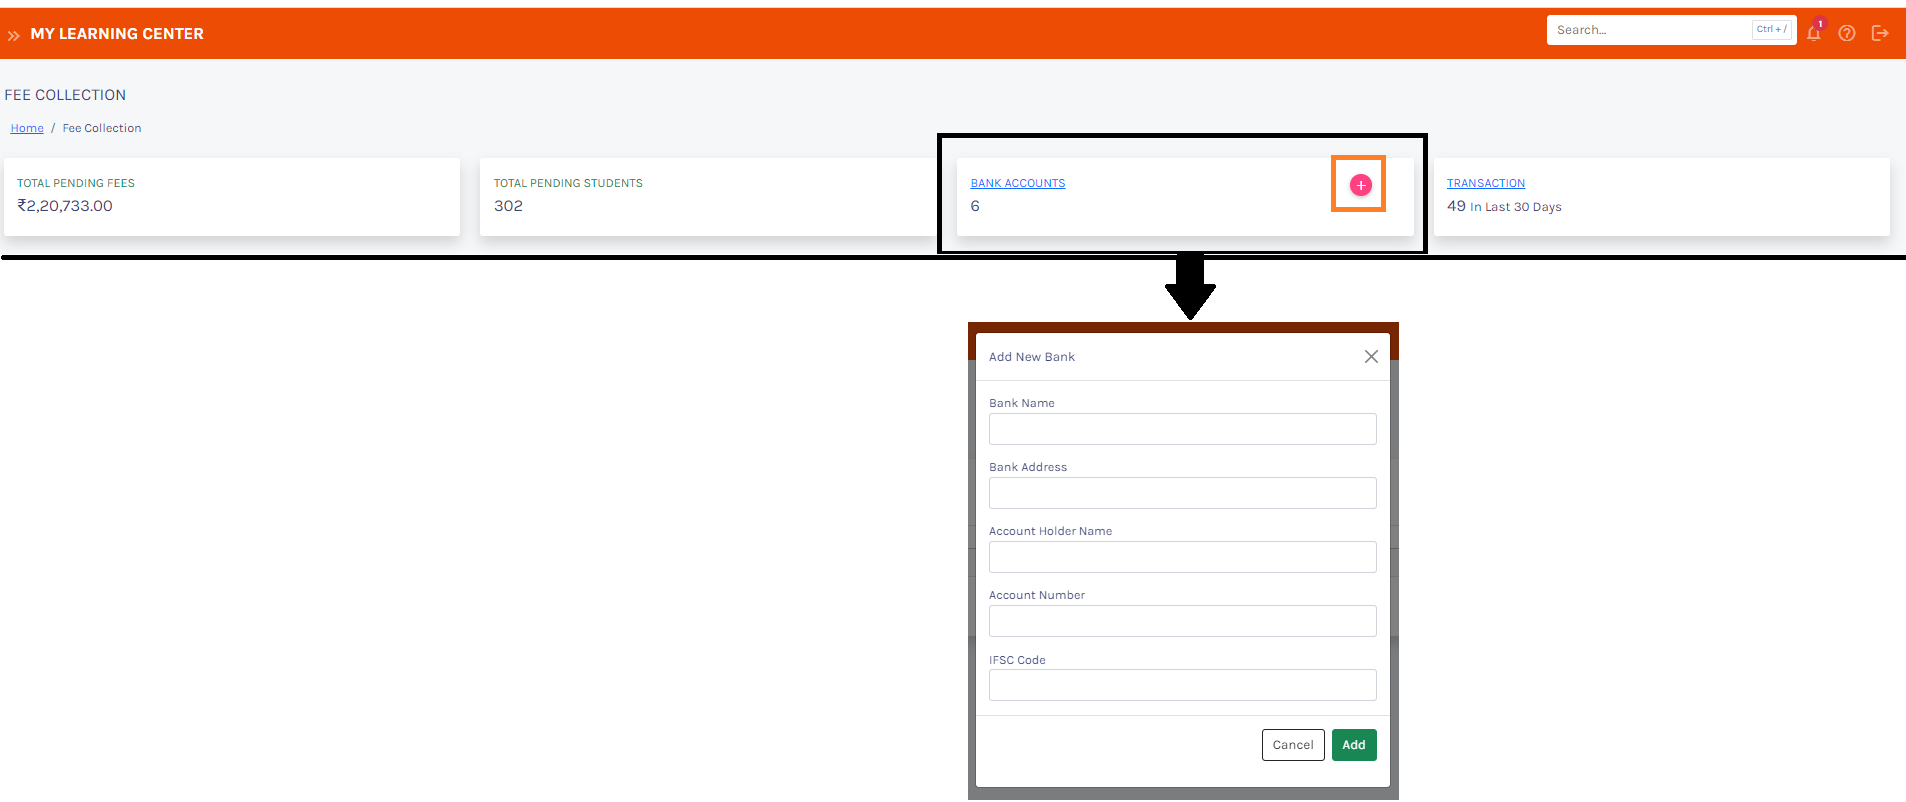Click into the Account Number field

pyautogui.click(x=1182, y=621)
